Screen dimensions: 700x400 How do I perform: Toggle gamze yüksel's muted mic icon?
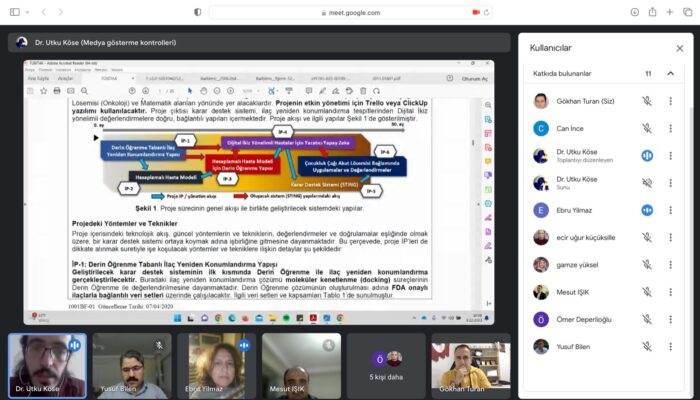pyautogui.click(x=647, y=265)
